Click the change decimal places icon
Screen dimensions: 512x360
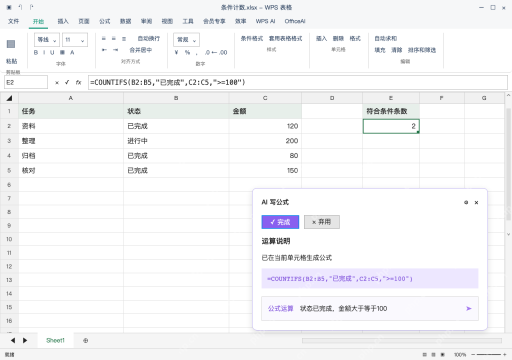click(216, 52)
